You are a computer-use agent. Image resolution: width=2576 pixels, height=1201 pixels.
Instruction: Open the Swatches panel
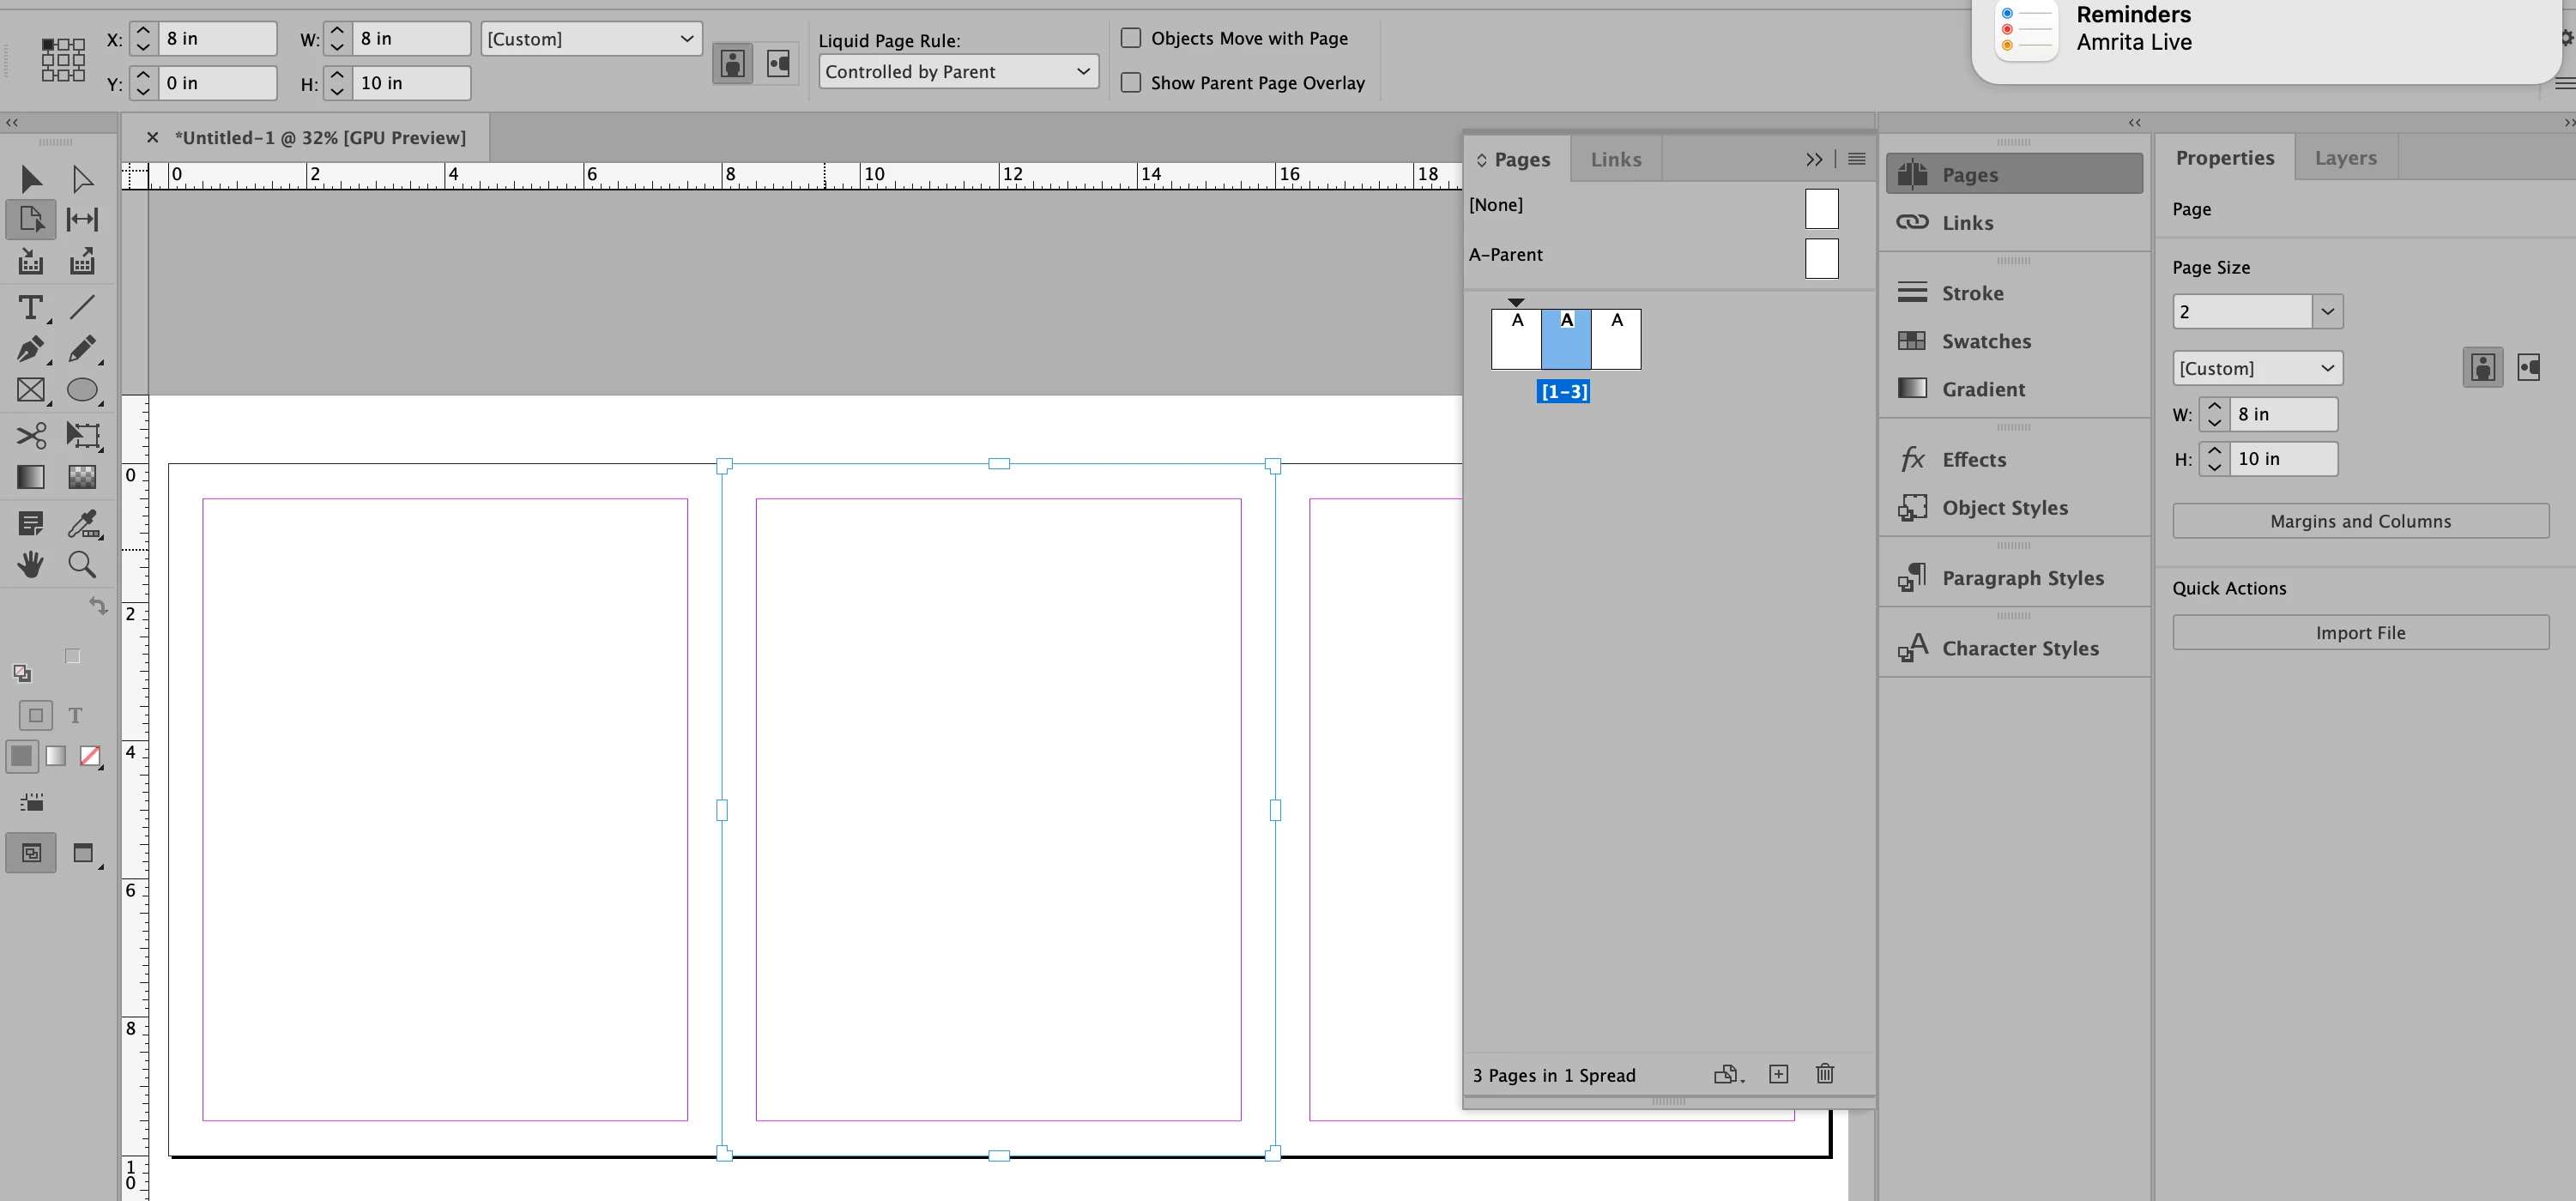(1986, 341)
